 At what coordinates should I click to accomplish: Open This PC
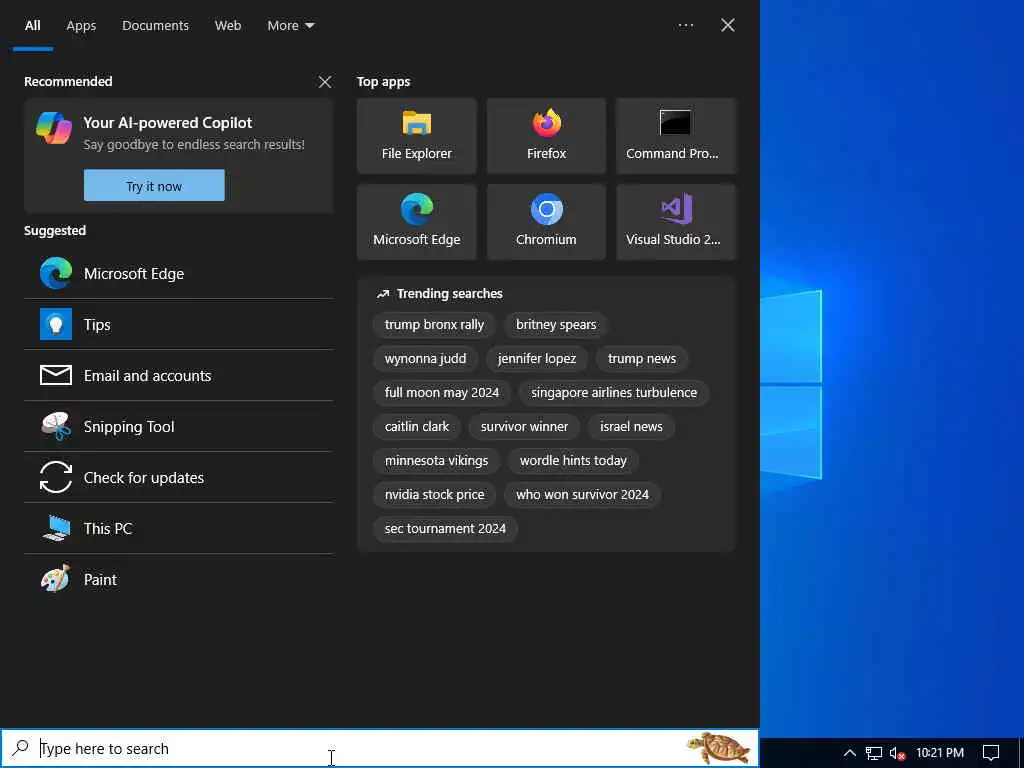click(x=178, y=528)
